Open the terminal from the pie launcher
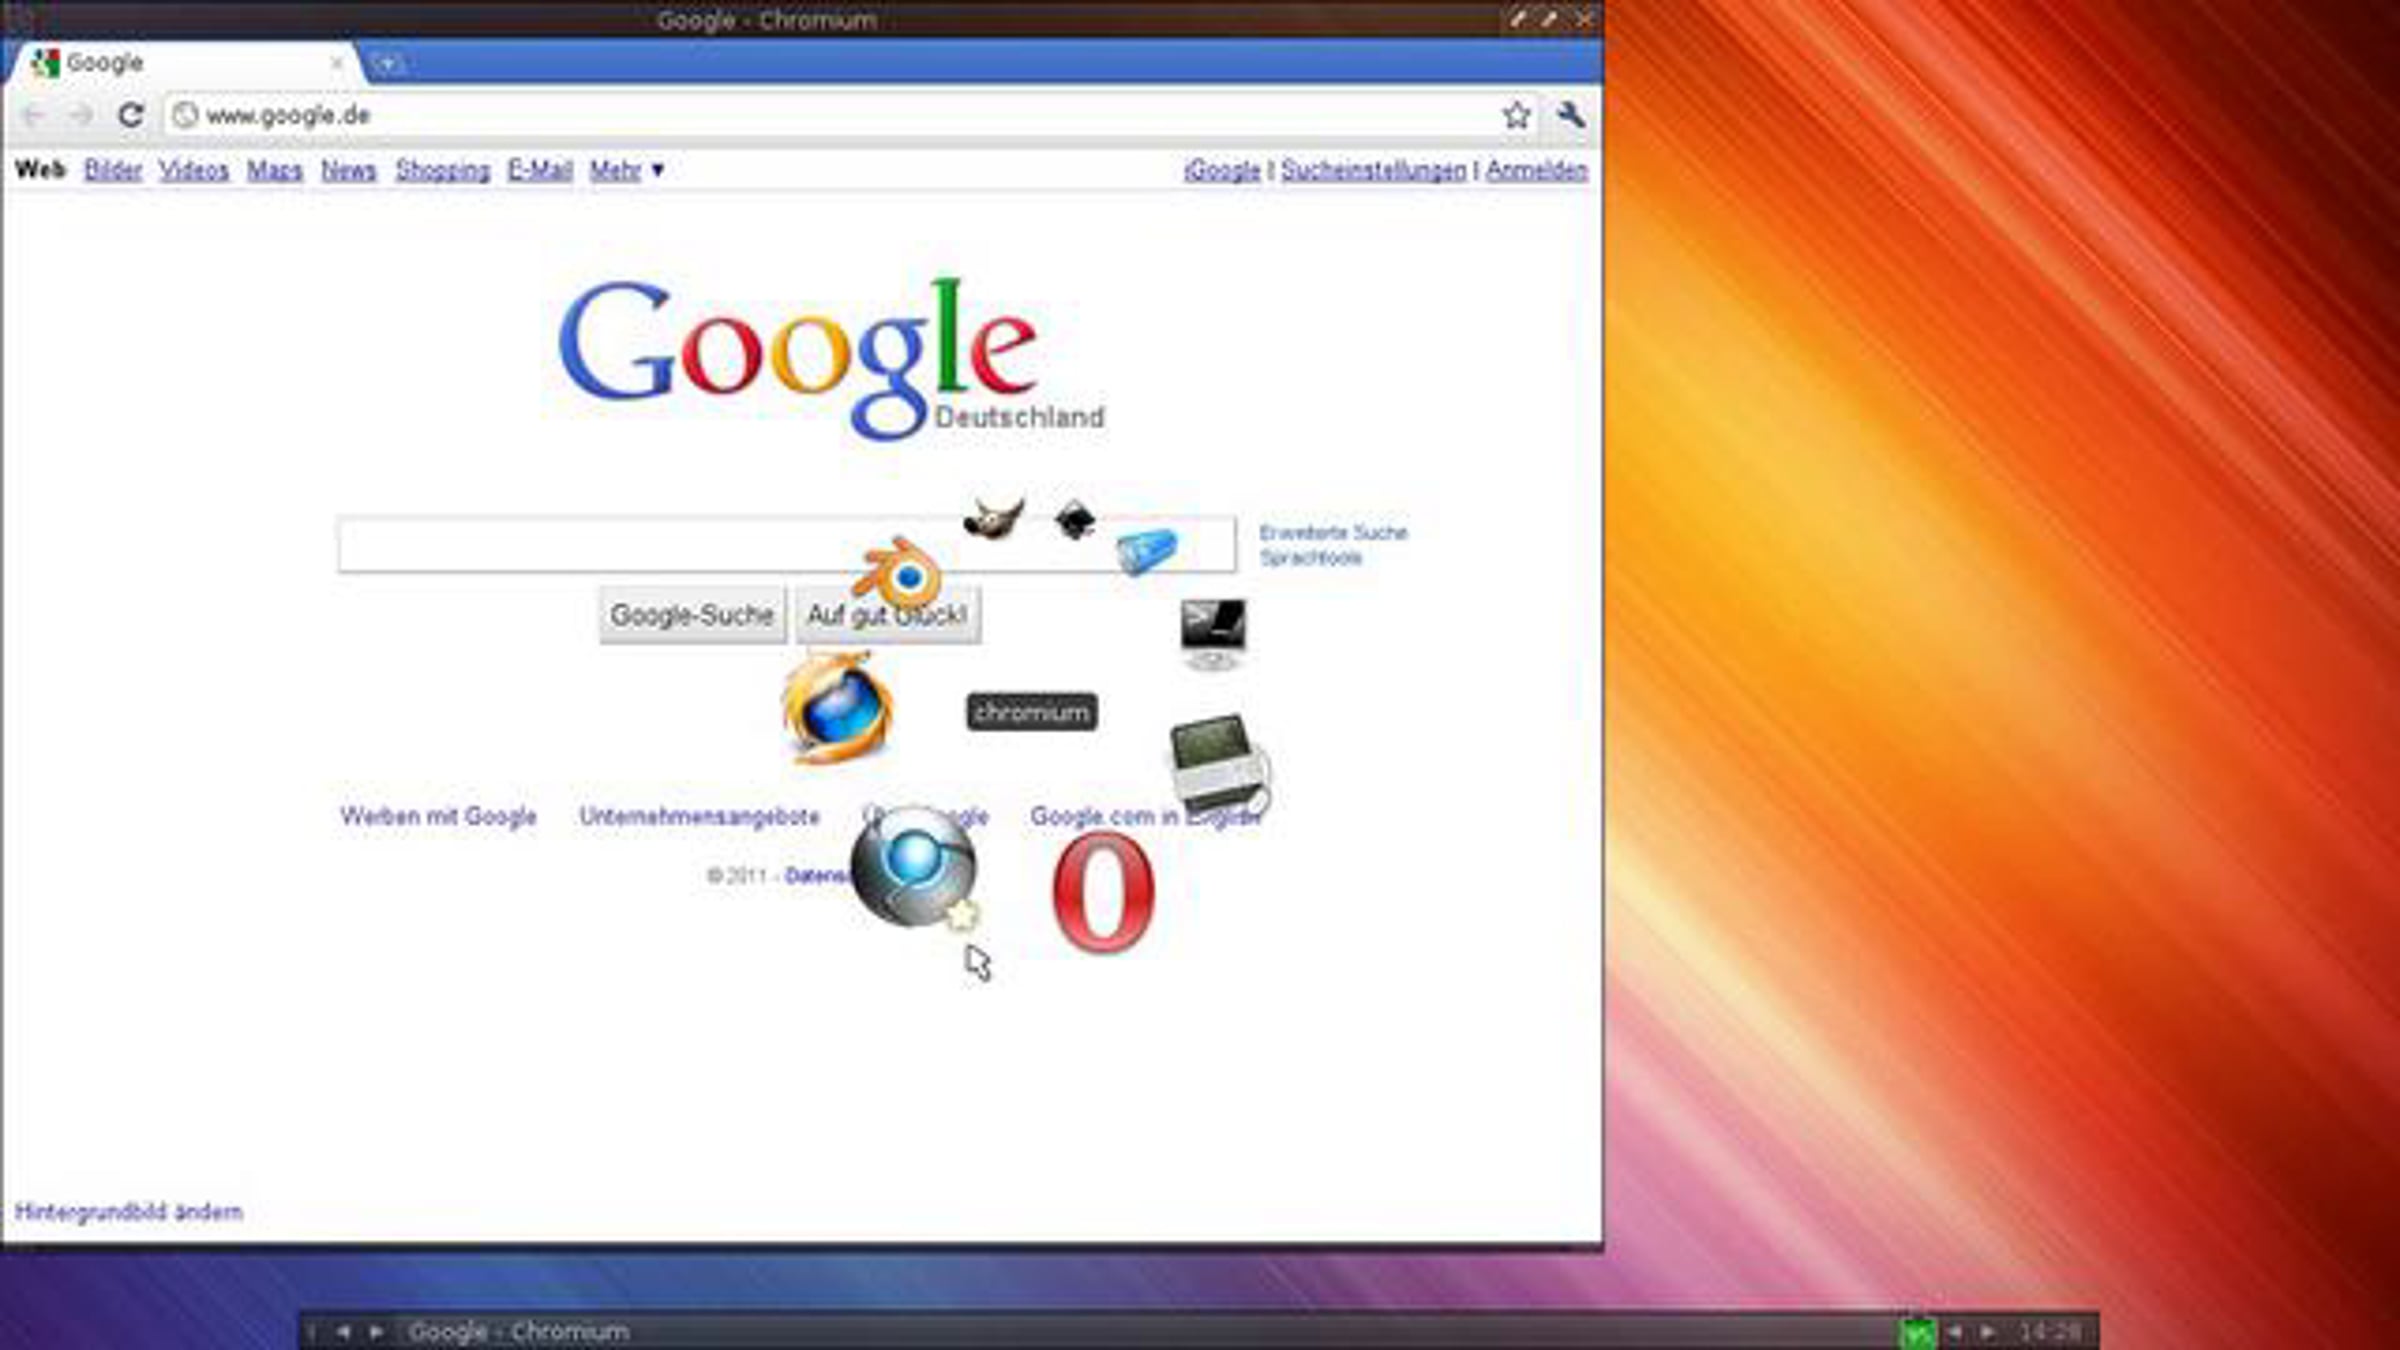This screenshot has height=1350, width=2400. (x=1213, y=634)
